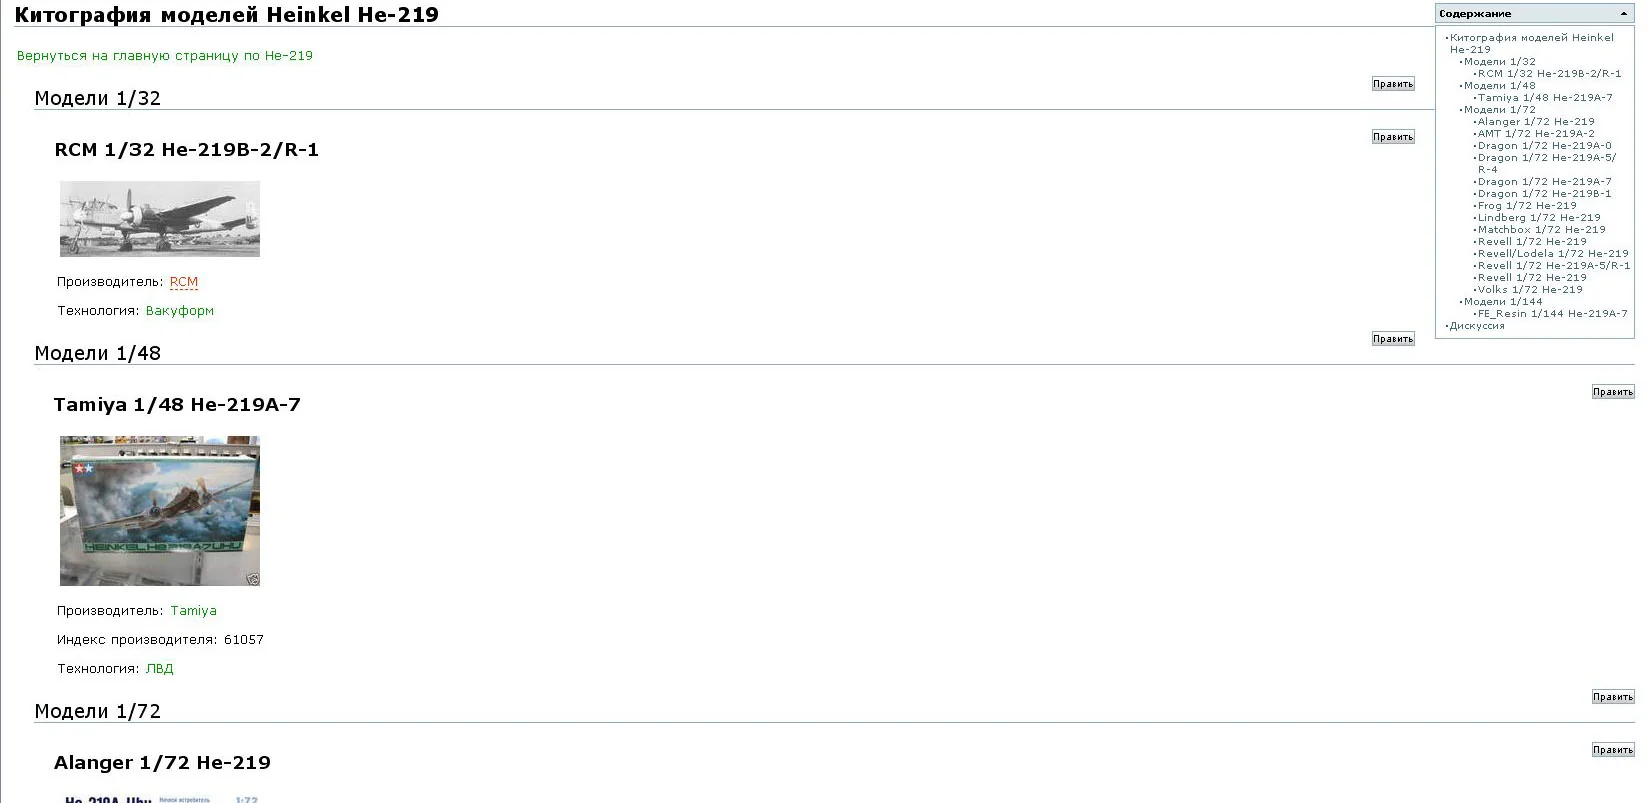This screenshot has height=803, width=1649.
Task: Open the RCM manufacturer link
Action: [x=184, y=282]
